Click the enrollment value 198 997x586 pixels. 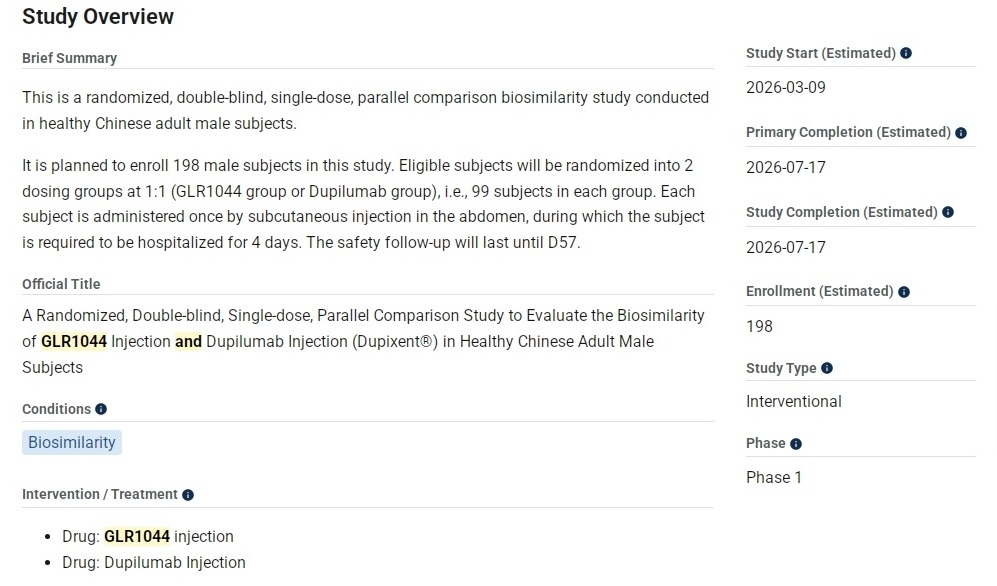[760, 326]
